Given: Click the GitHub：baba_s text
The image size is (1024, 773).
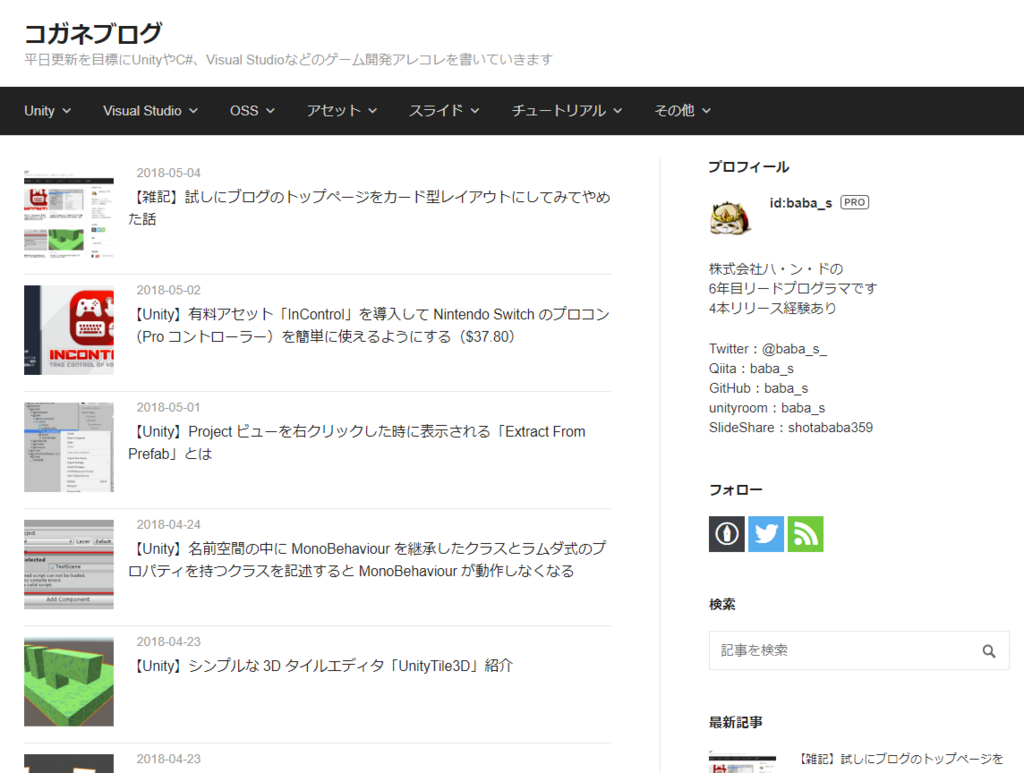Looking at the screenshot, I should [x=759, y=388].
